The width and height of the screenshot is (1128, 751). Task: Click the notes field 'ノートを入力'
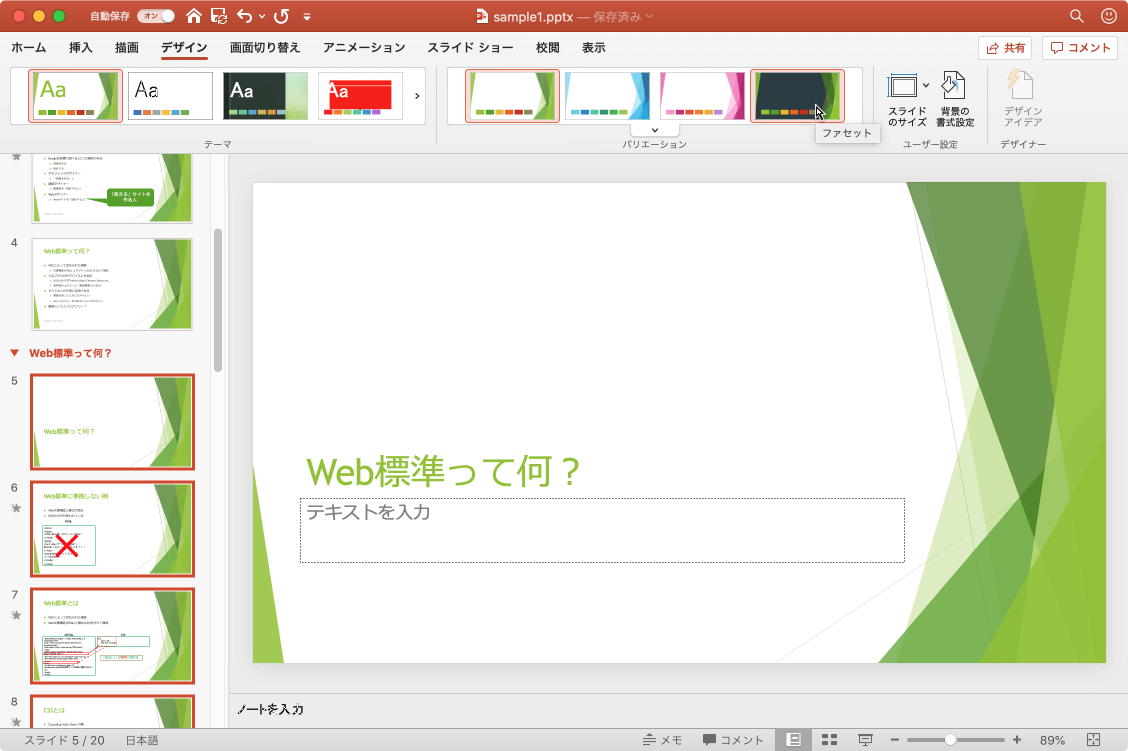[x=270, y=709]
